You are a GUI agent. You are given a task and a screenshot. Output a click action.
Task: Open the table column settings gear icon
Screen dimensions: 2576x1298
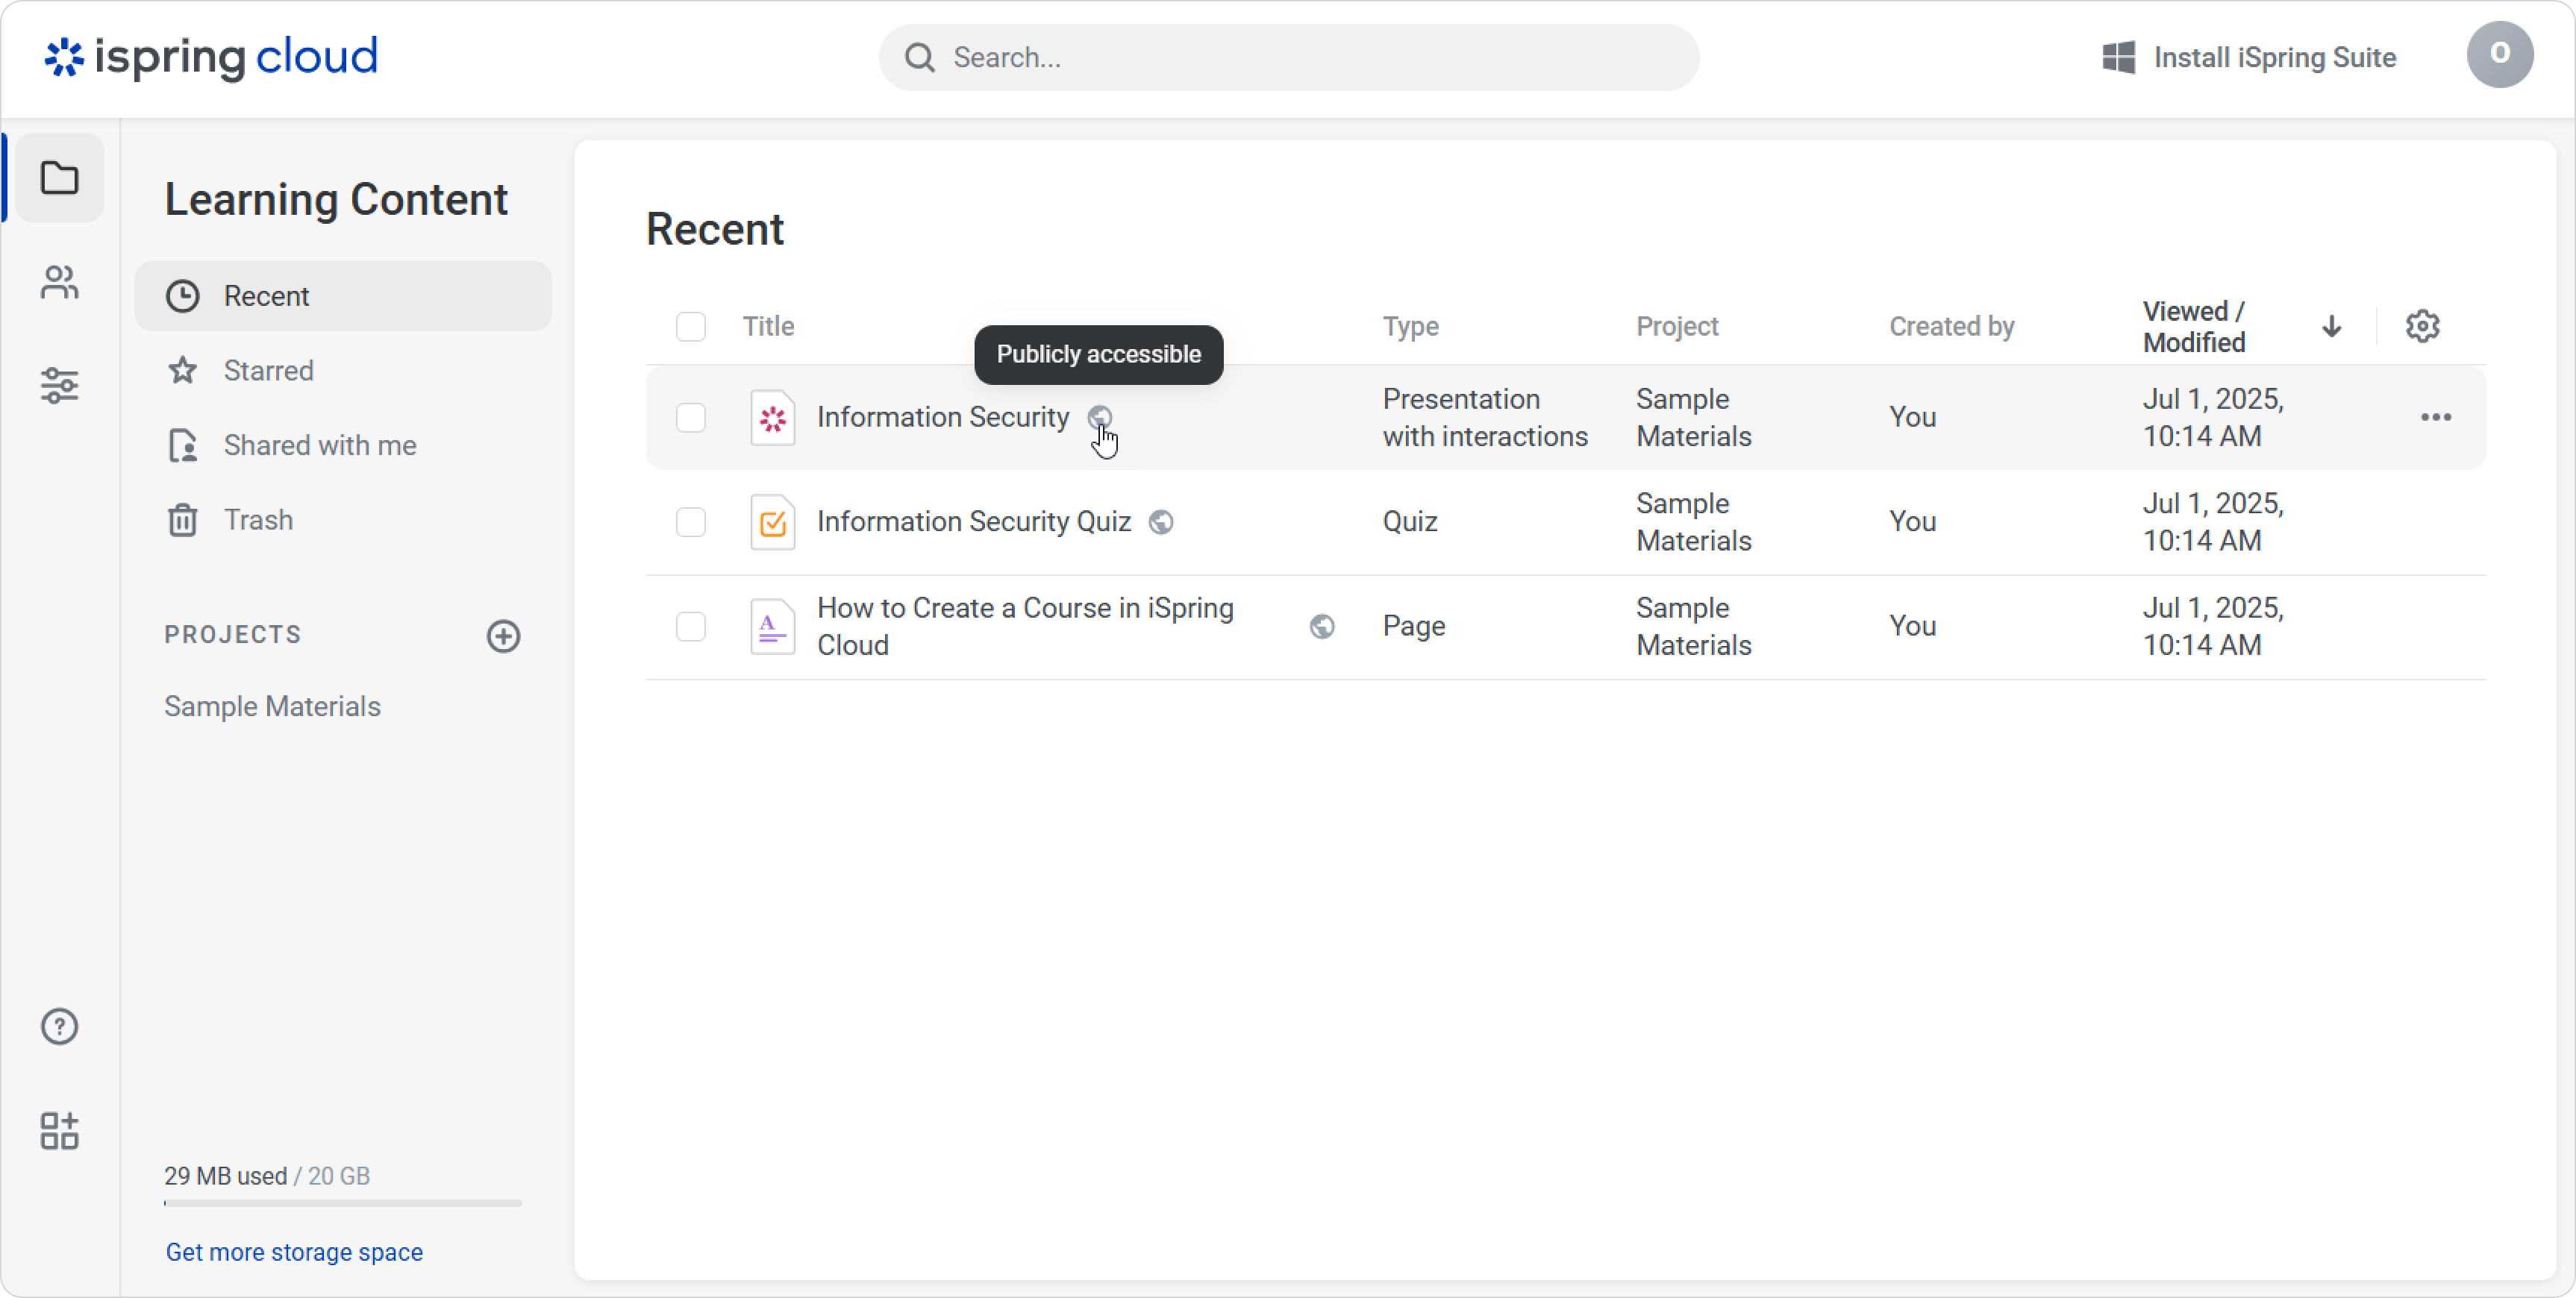(2422, 326)
